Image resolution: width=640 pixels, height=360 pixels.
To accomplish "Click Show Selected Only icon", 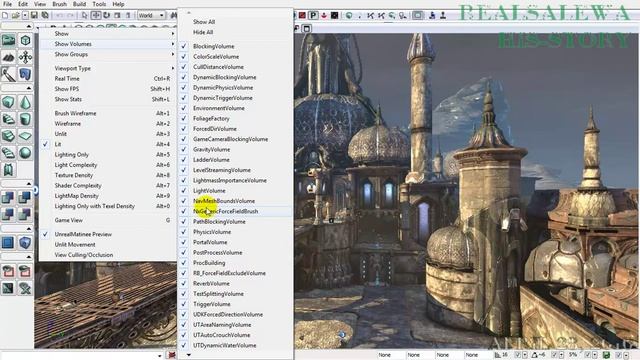I will tap(8, 271).
